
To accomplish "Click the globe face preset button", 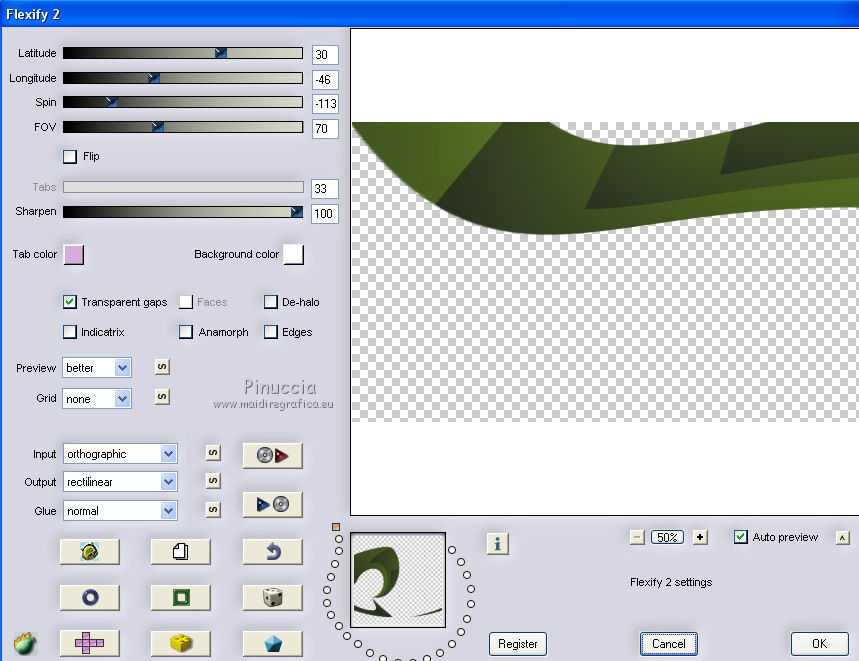I will click(89, 551).
